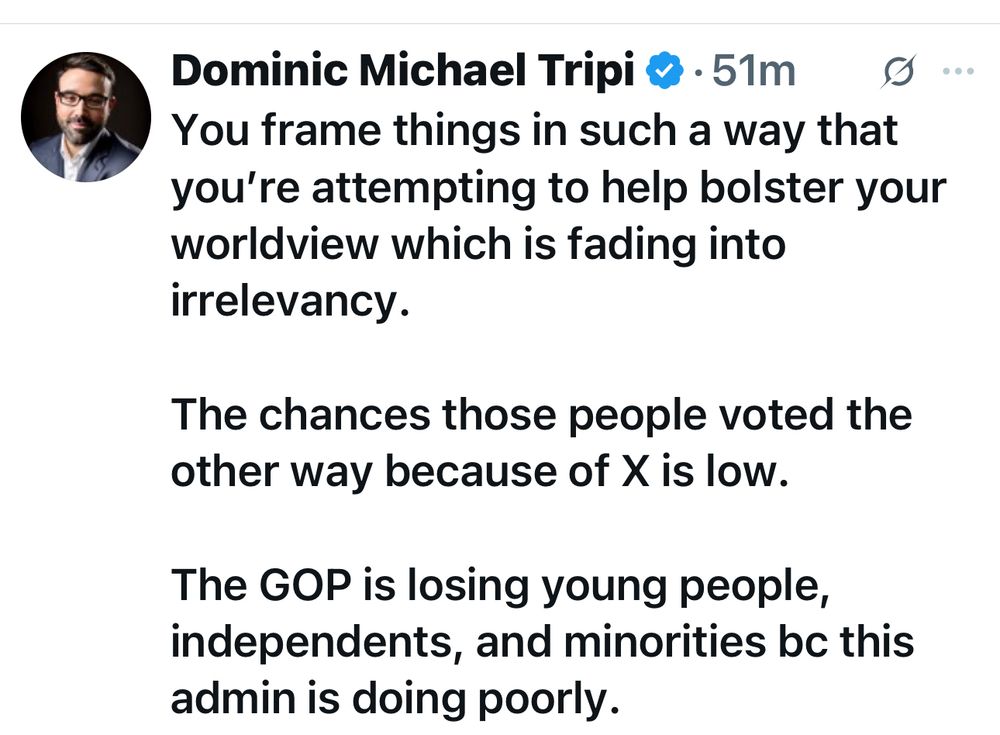
Task: Click the text "admin is doing poorly."
Action: (389, 699)
